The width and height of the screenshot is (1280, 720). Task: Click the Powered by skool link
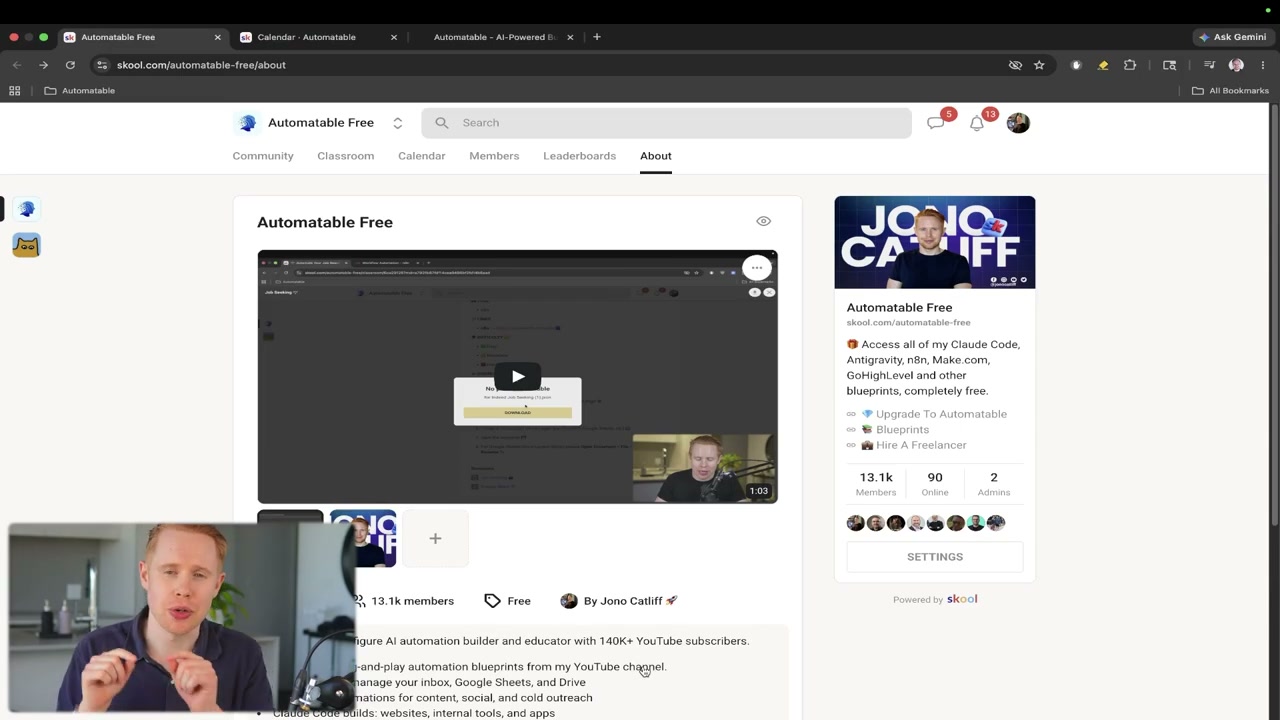pos(935,599)
